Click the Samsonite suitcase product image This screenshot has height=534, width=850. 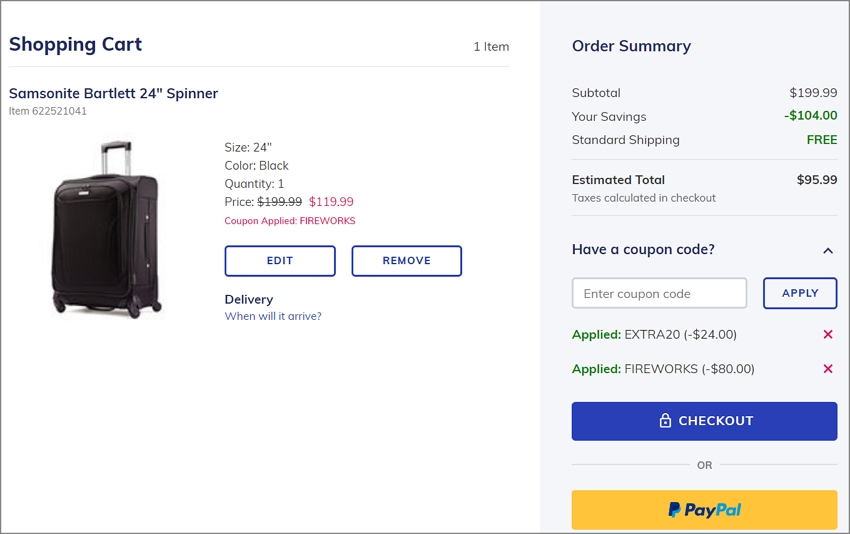(x=106, y=229)
